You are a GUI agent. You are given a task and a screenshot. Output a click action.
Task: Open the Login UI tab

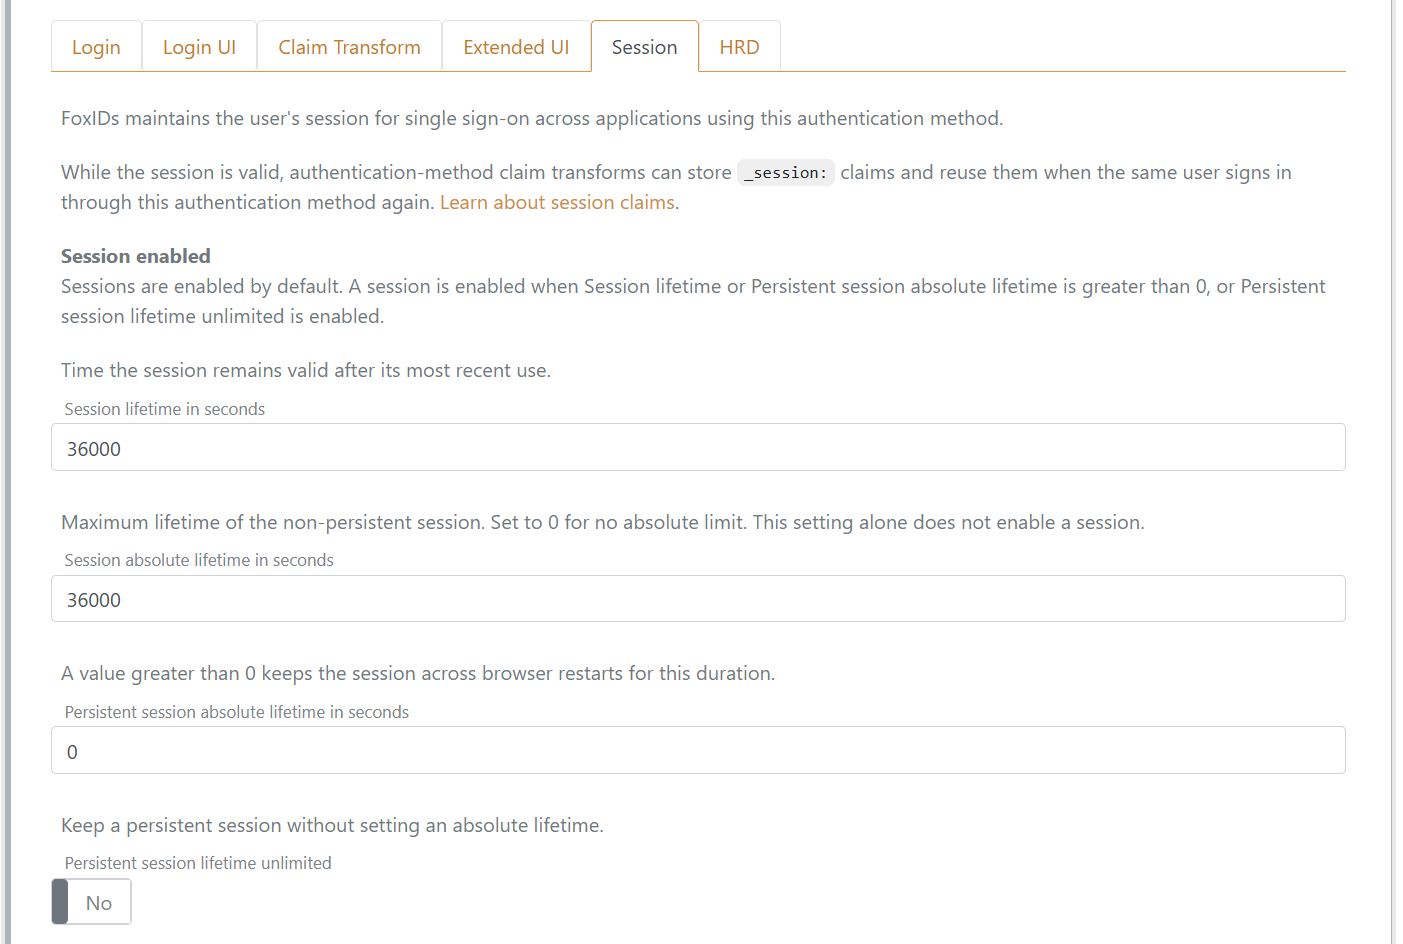(x=199, y=47)
